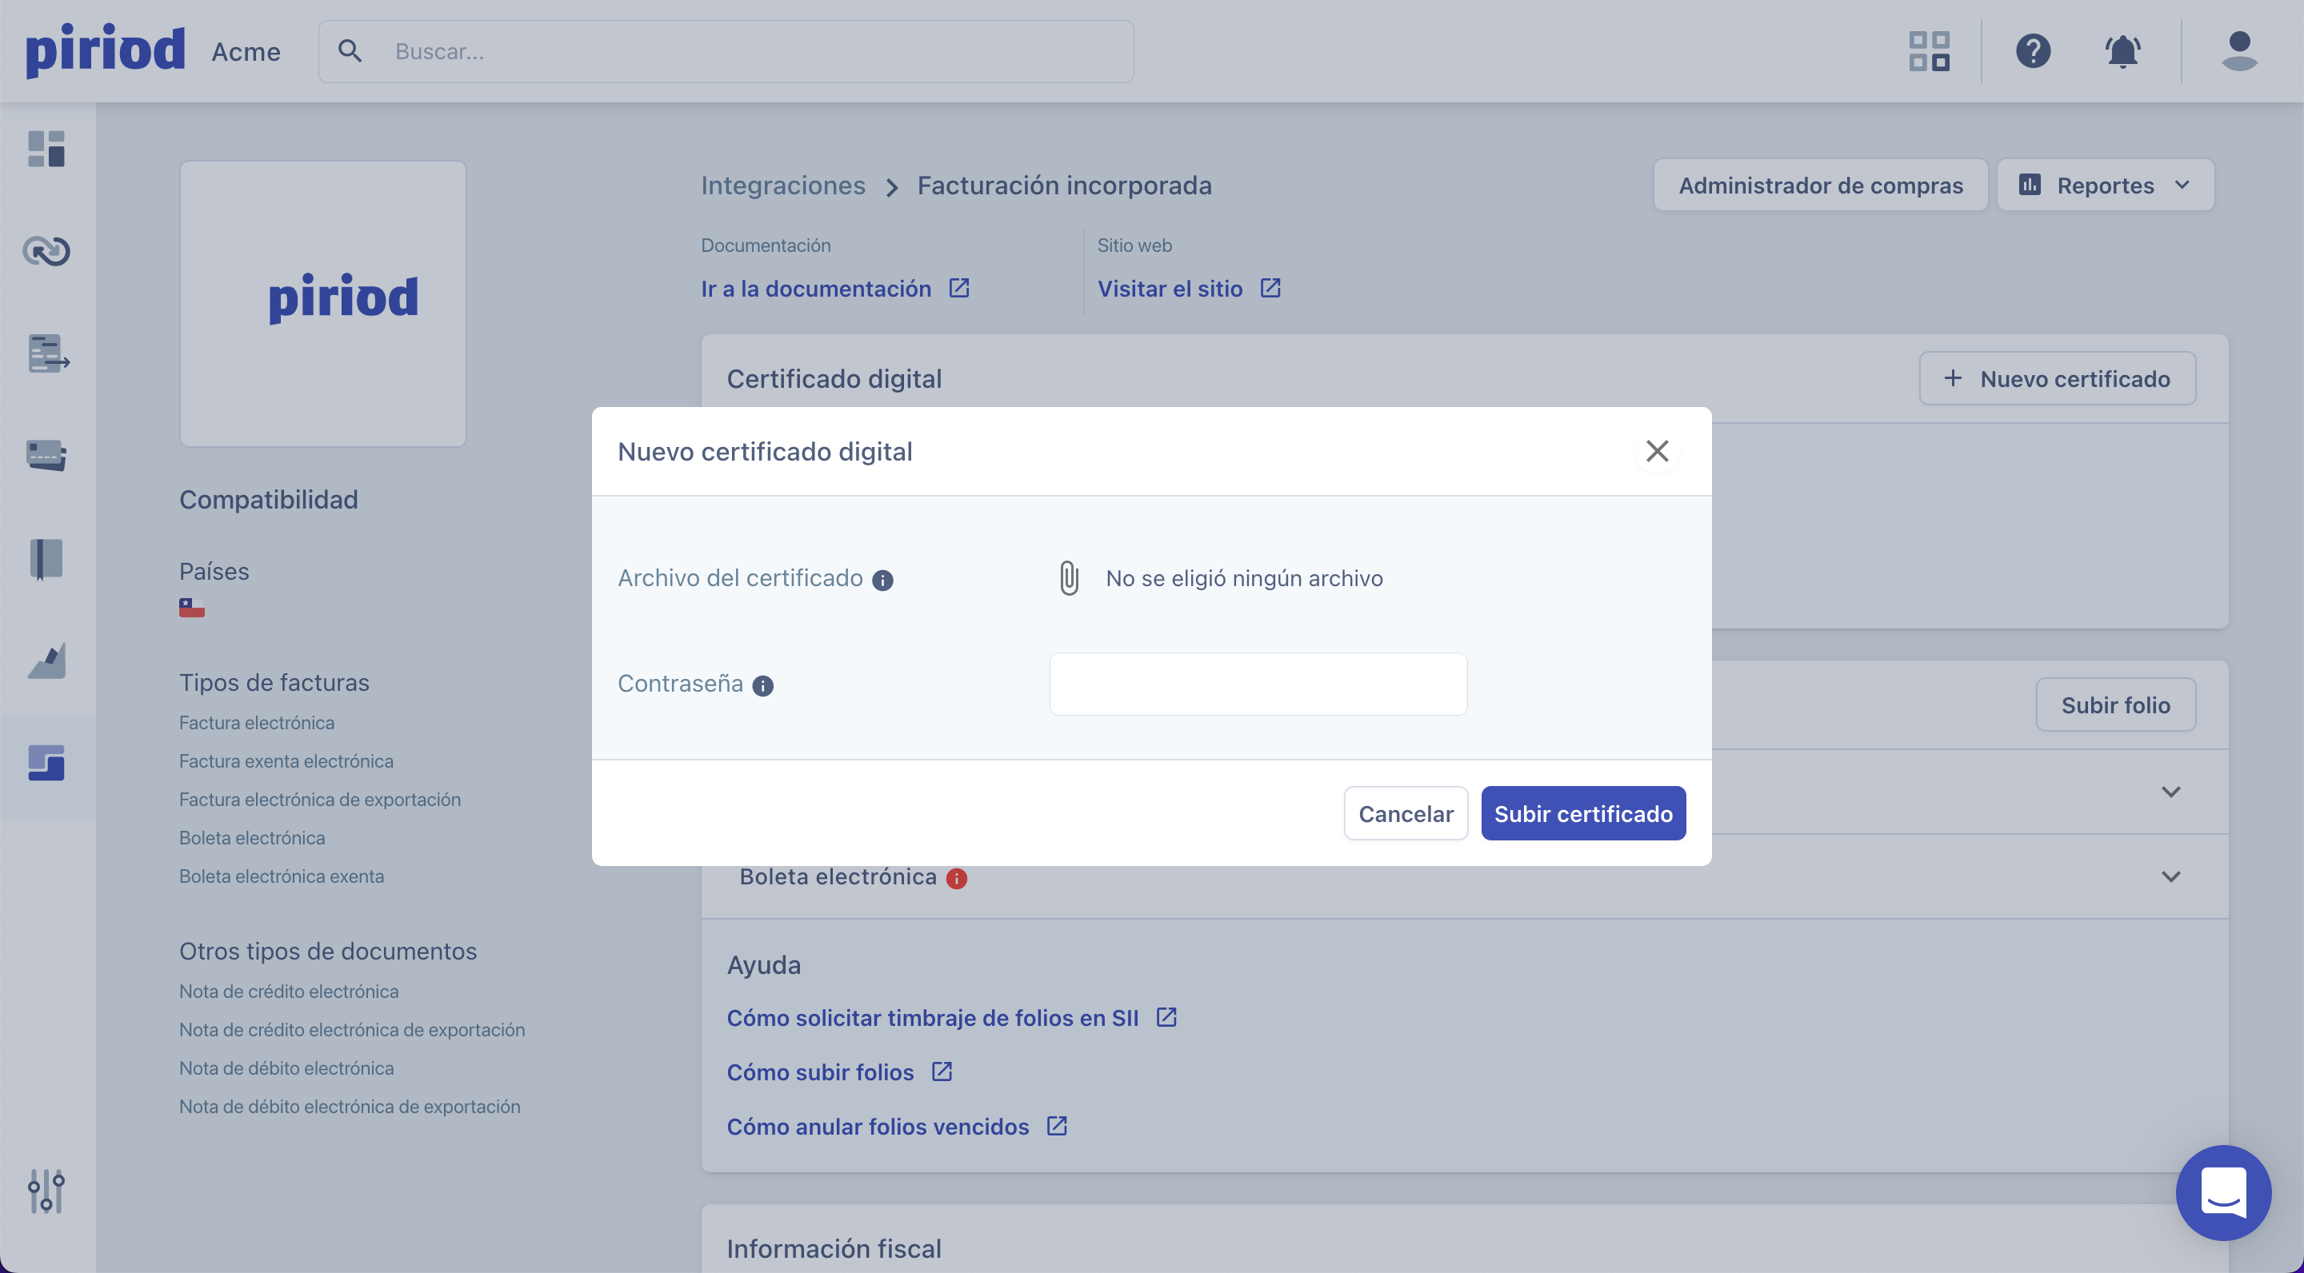
Task: Click Cancelar in the dialog
Action: click(1405, 813)
